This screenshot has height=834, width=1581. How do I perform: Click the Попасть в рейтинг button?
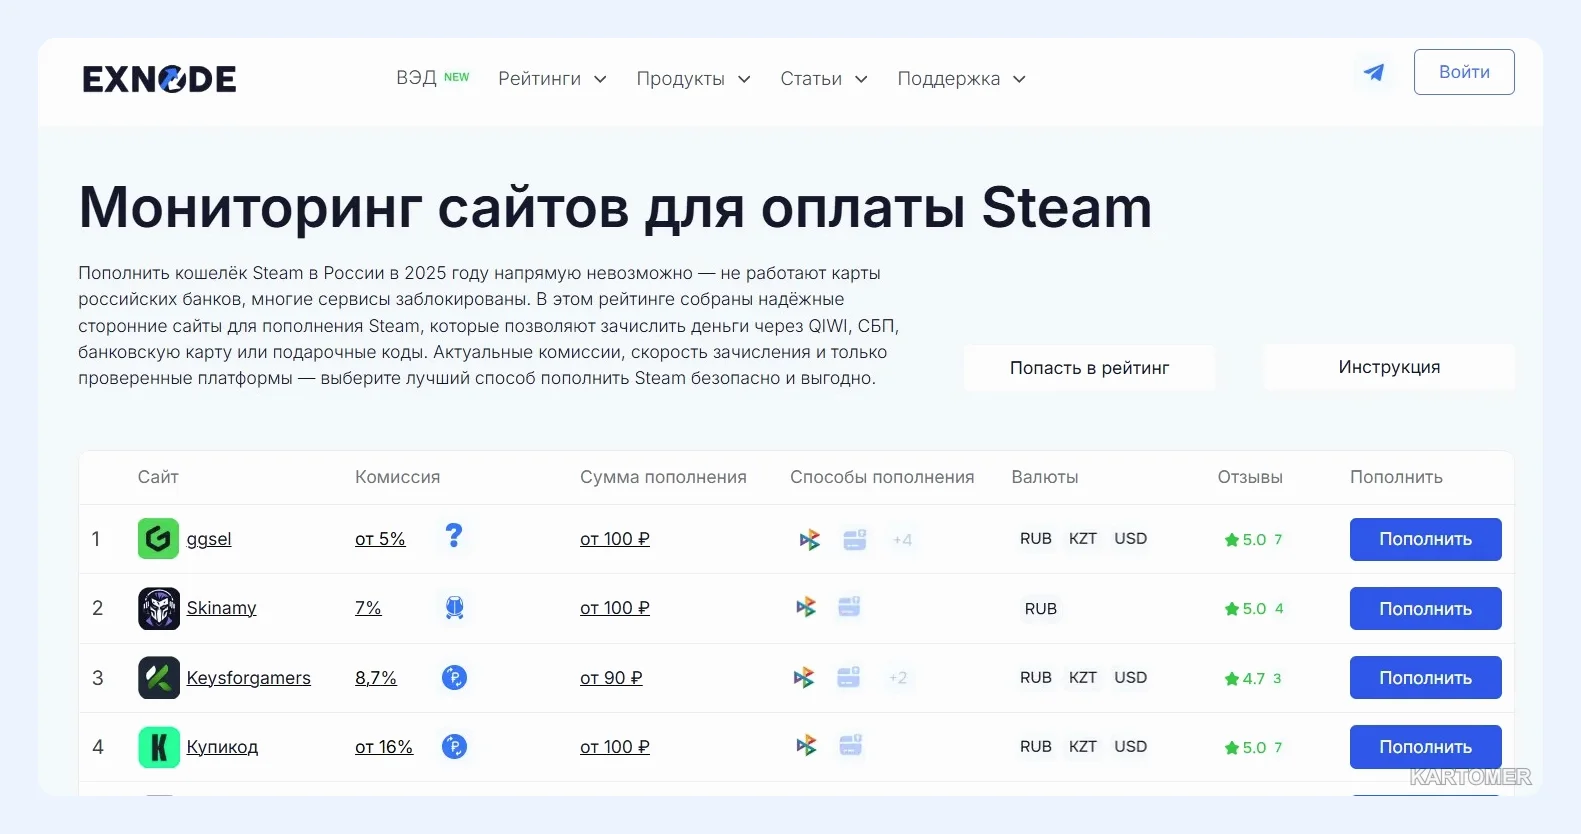[x=1089, y=368]
